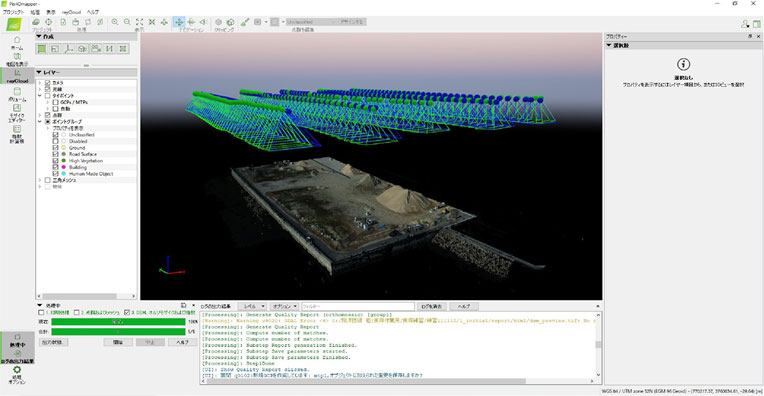Image resolution: width=764 pixels, height=396 pixels.
Task: Toggle the GCPs / MTPs checkbox
Action: click(x=56, y=102)
